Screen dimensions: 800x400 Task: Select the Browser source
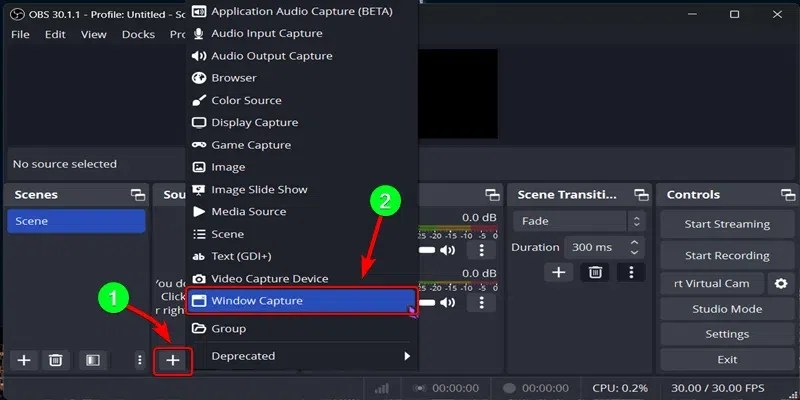302,78
